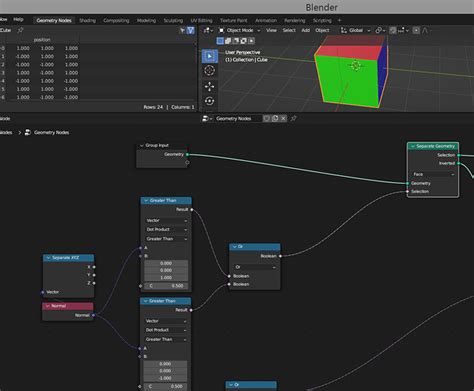Open the viewport View menu
Viewport: 474px width, 391px height.
pos(271,30)
